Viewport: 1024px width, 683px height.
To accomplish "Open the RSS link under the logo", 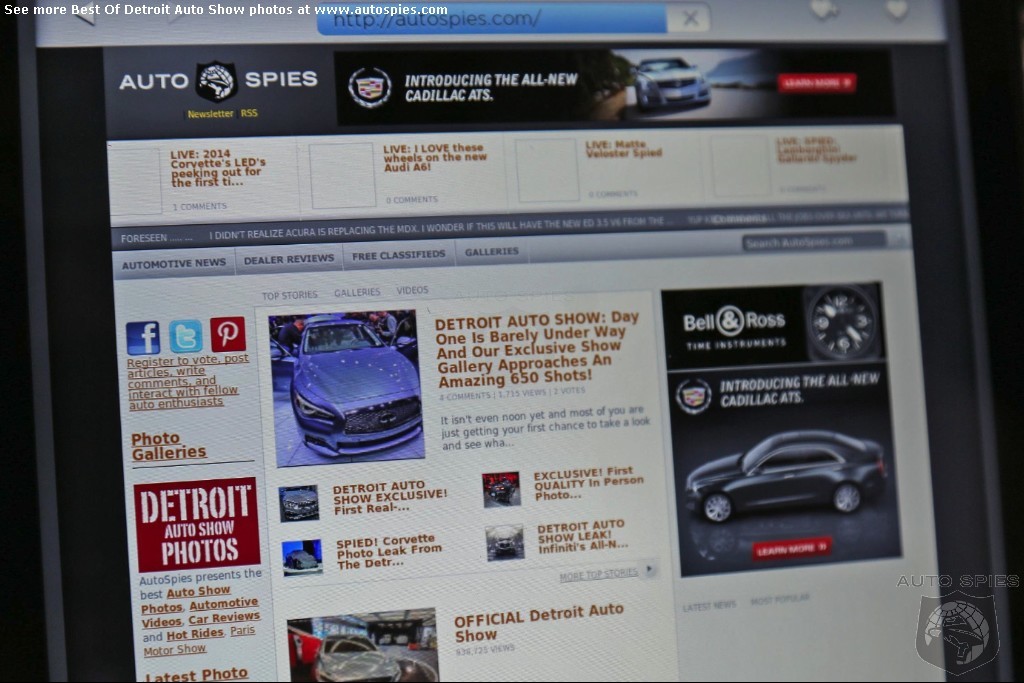I will 249,113.
